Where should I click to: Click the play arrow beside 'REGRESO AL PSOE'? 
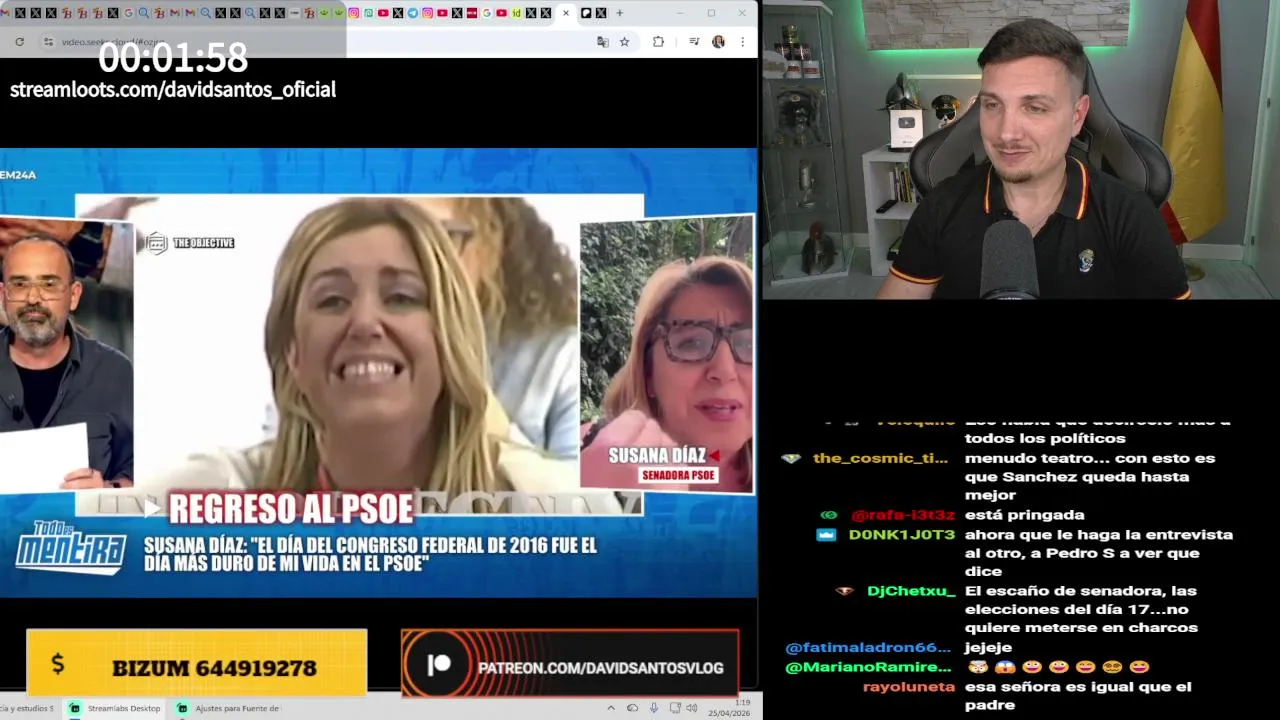[152, 508]
